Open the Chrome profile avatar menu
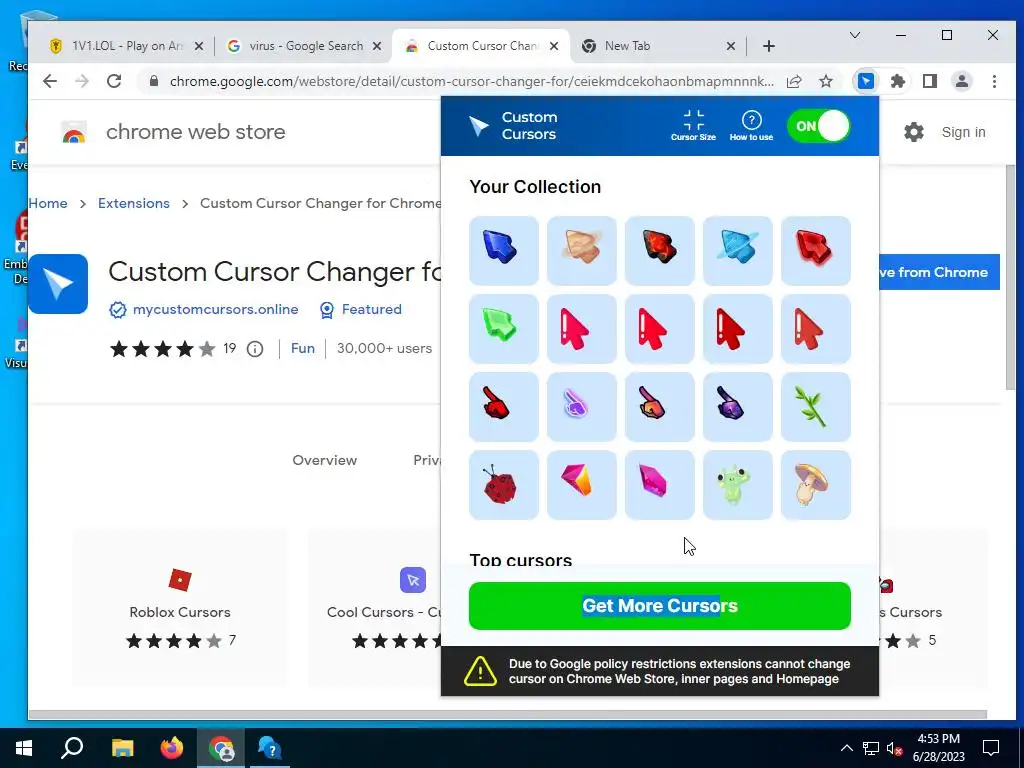 coord(961,81)
